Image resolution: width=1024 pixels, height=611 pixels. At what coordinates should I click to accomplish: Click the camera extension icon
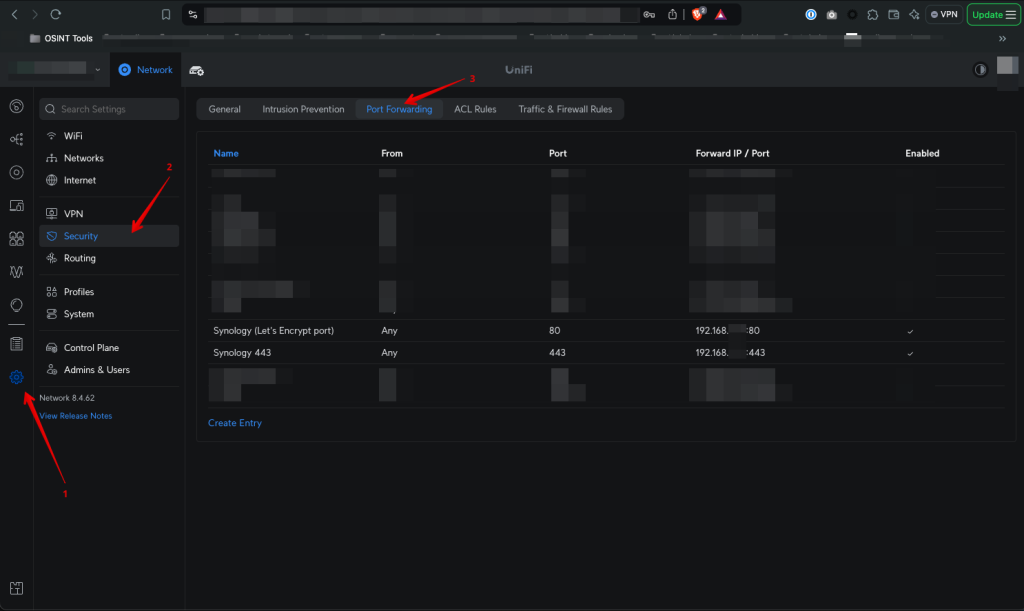pyautogui.click(x=831, y=14)
